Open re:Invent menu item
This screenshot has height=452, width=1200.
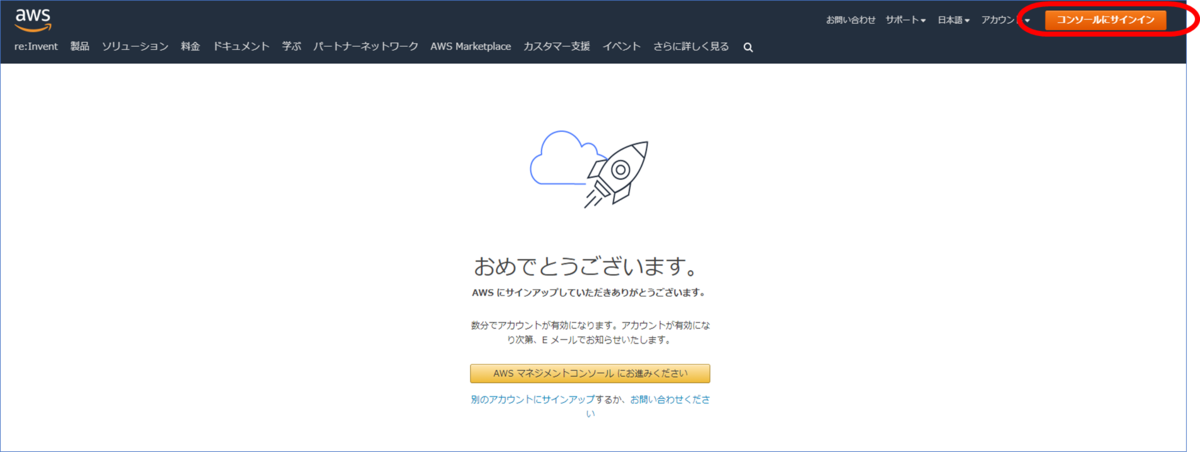(36, 46)
